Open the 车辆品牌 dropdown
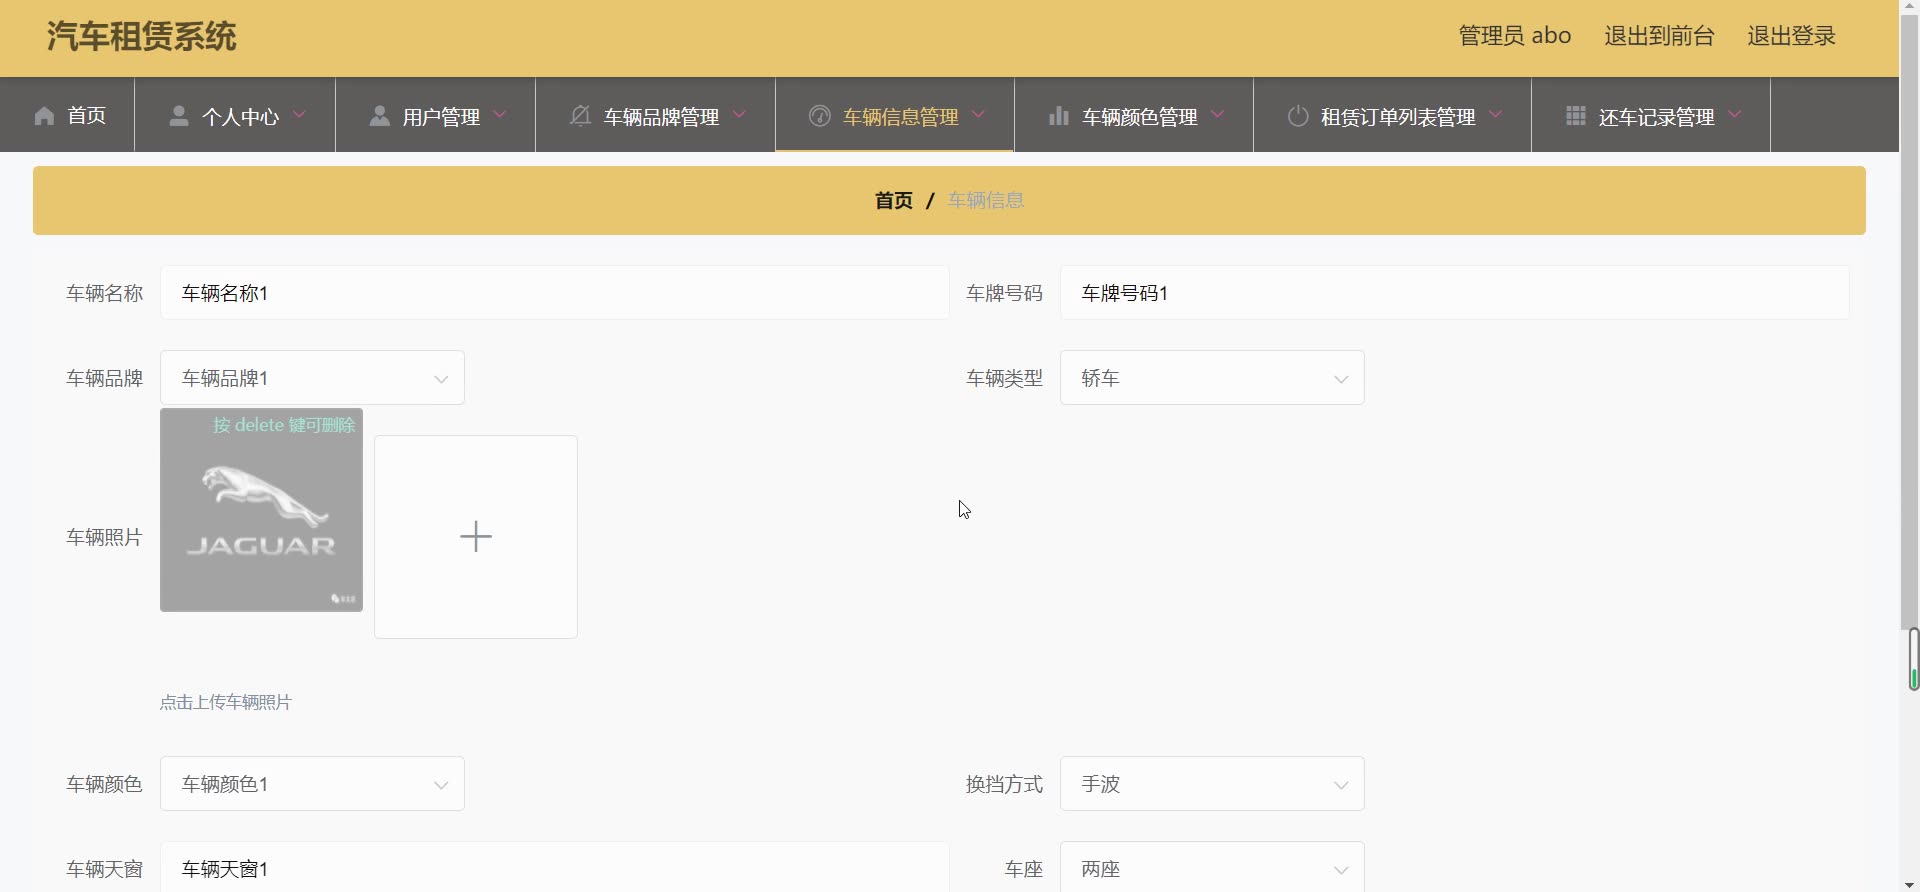The height and width of the screenshot is (892, 1920). (x=312, y=378)
